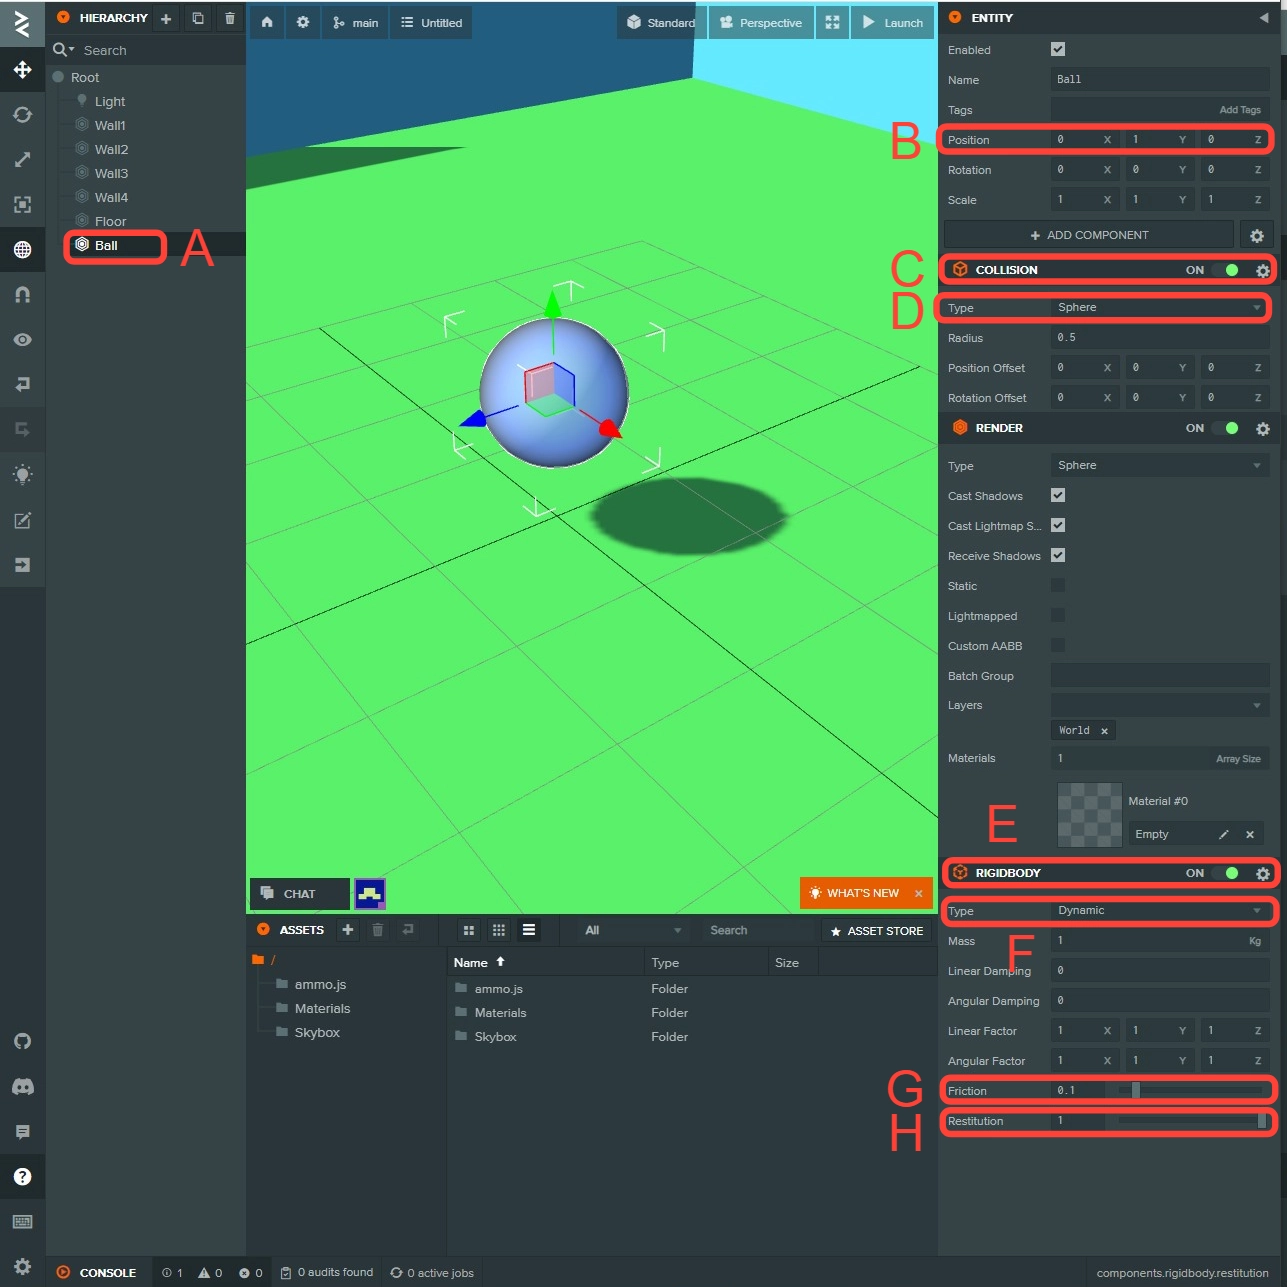
Task: Open the Perspective camera menu
Action: tap(761, 22)
